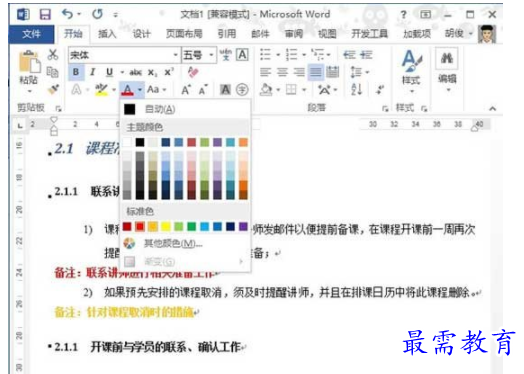Click the Styles gallery icon

pos(411,61)
